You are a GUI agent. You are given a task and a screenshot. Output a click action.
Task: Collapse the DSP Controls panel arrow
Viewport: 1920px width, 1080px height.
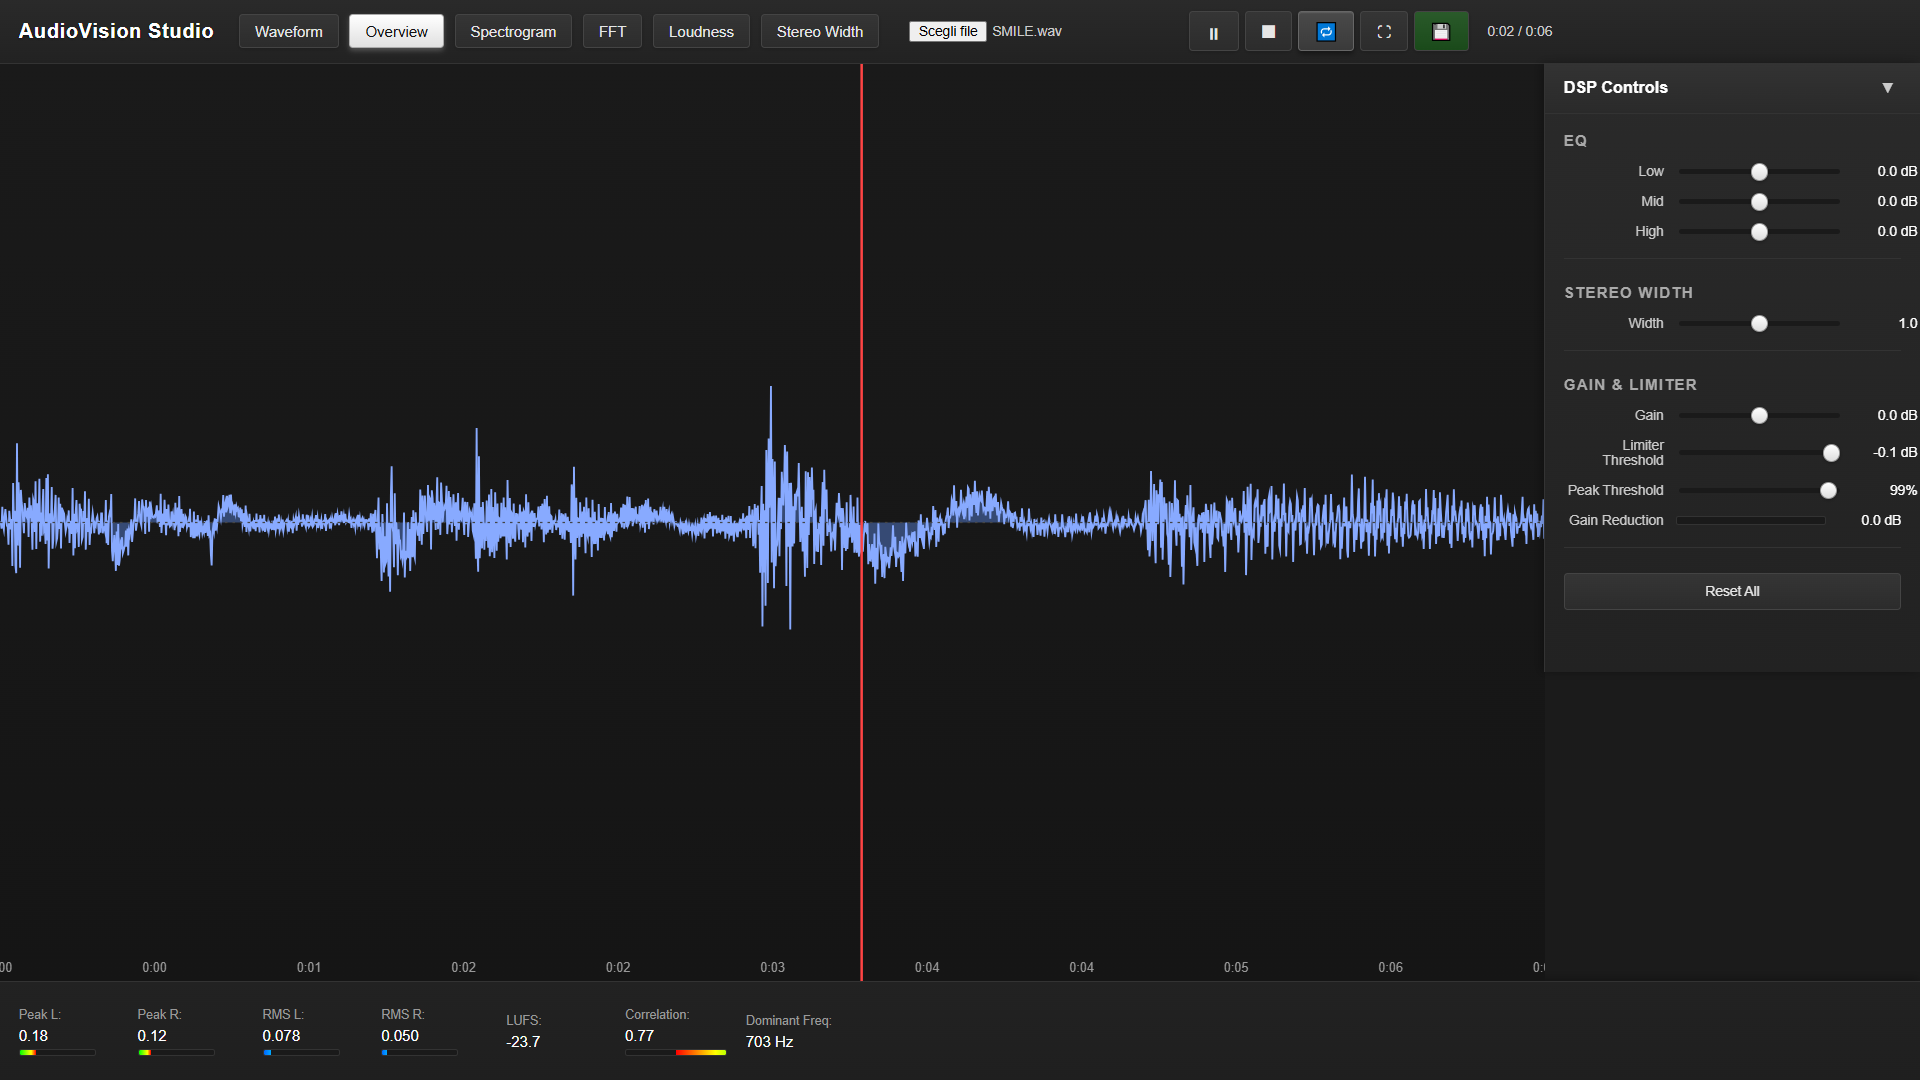click(1887, 88)
